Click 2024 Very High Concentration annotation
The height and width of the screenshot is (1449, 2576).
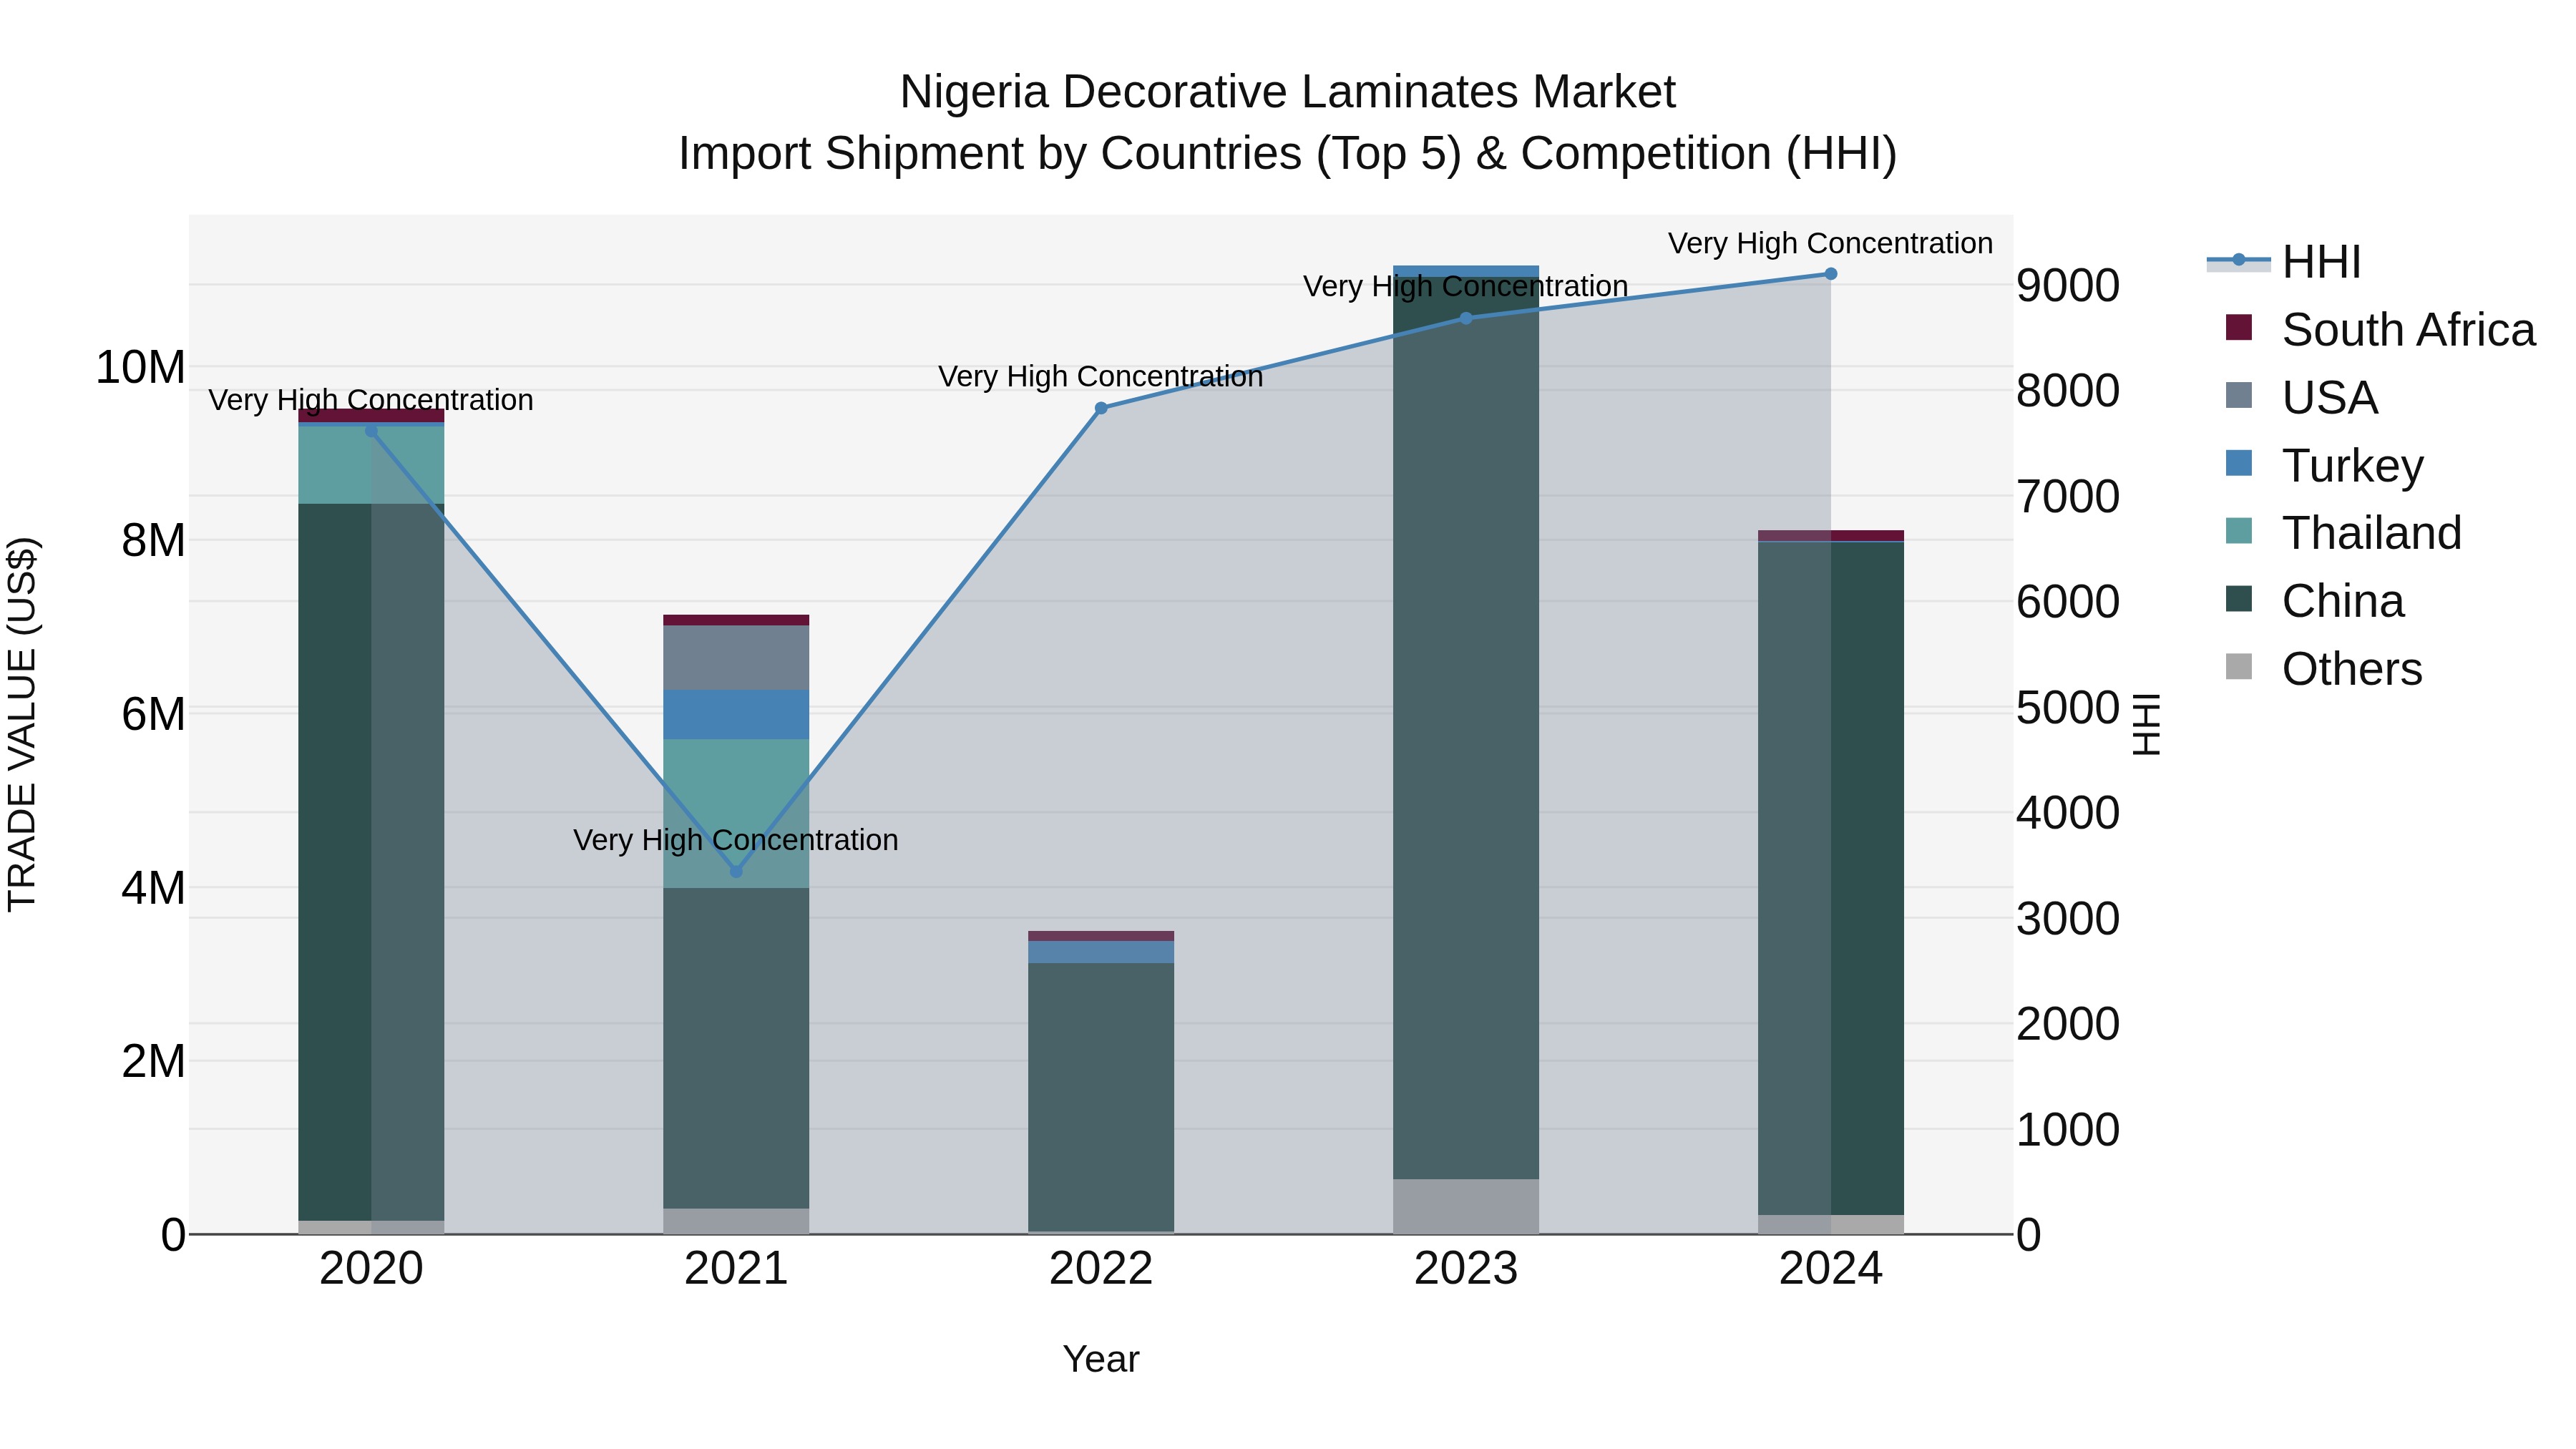1830,243
